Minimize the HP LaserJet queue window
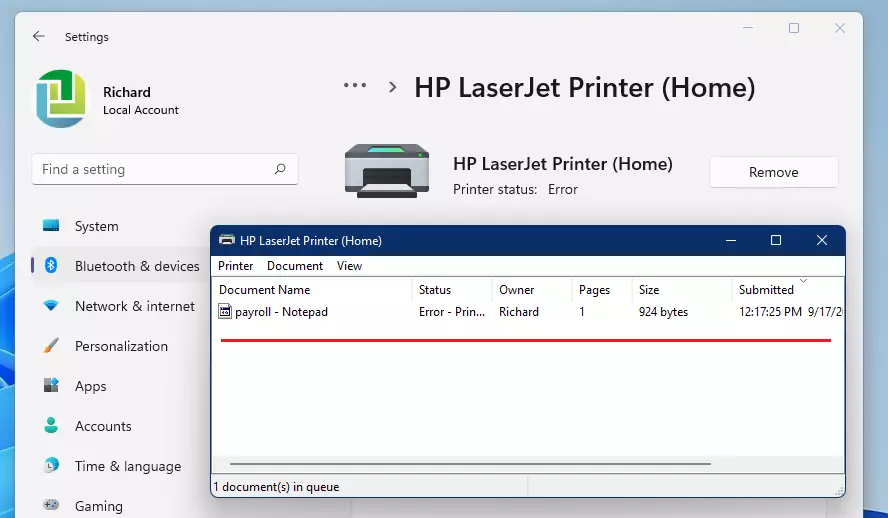888x518 pixels. [x=731, y=240]
